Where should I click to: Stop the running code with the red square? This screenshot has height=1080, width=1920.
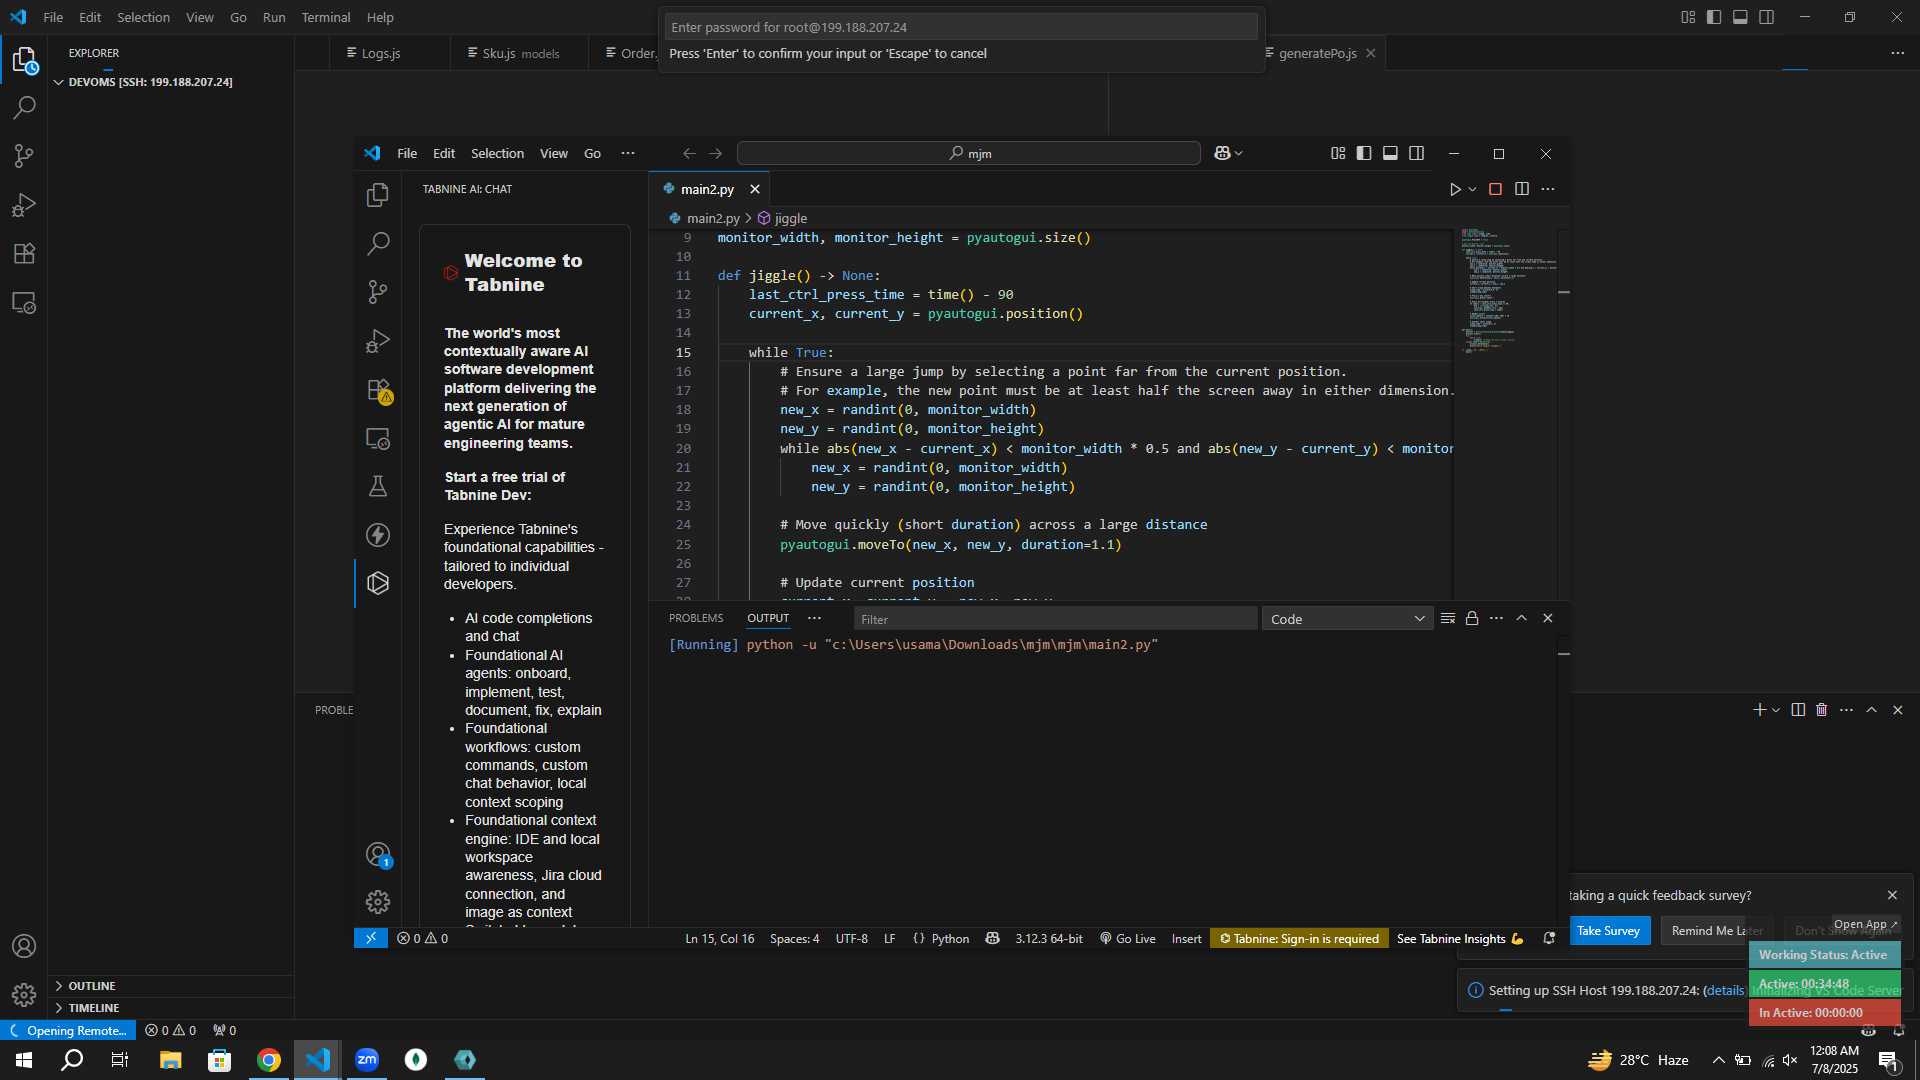1496,189
